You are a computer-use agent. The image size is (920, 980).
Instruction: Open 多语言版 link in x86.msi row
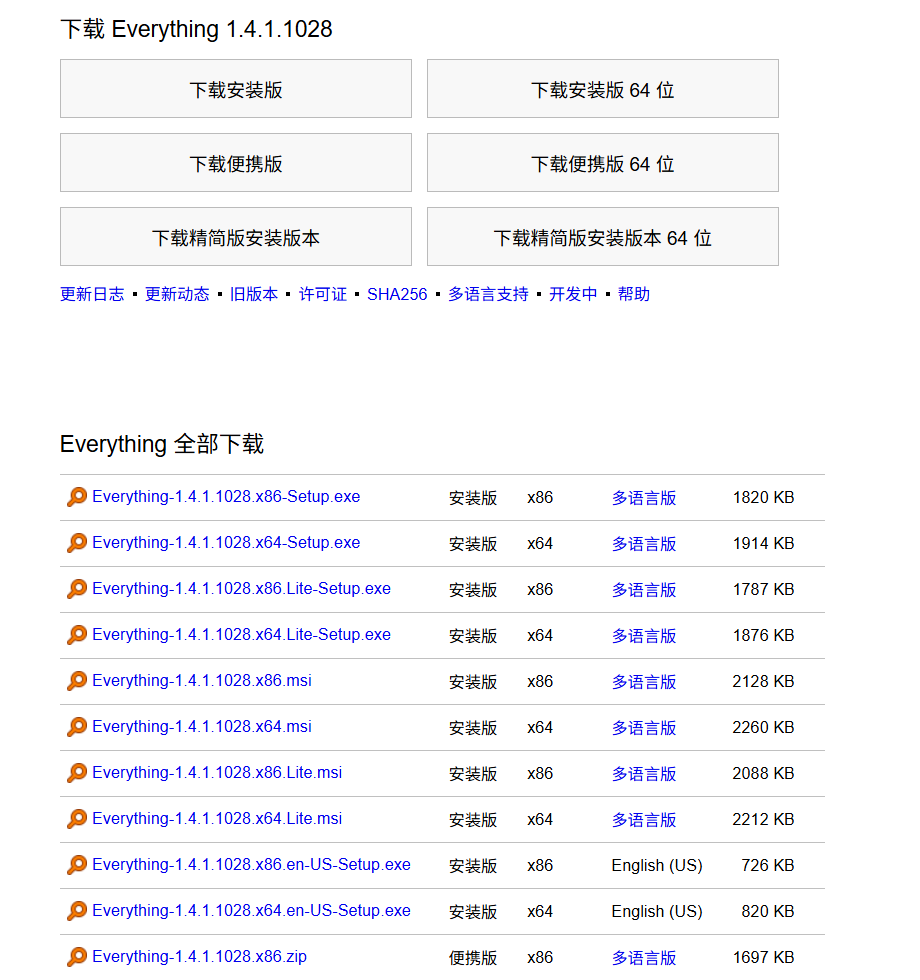coord(644,682)
